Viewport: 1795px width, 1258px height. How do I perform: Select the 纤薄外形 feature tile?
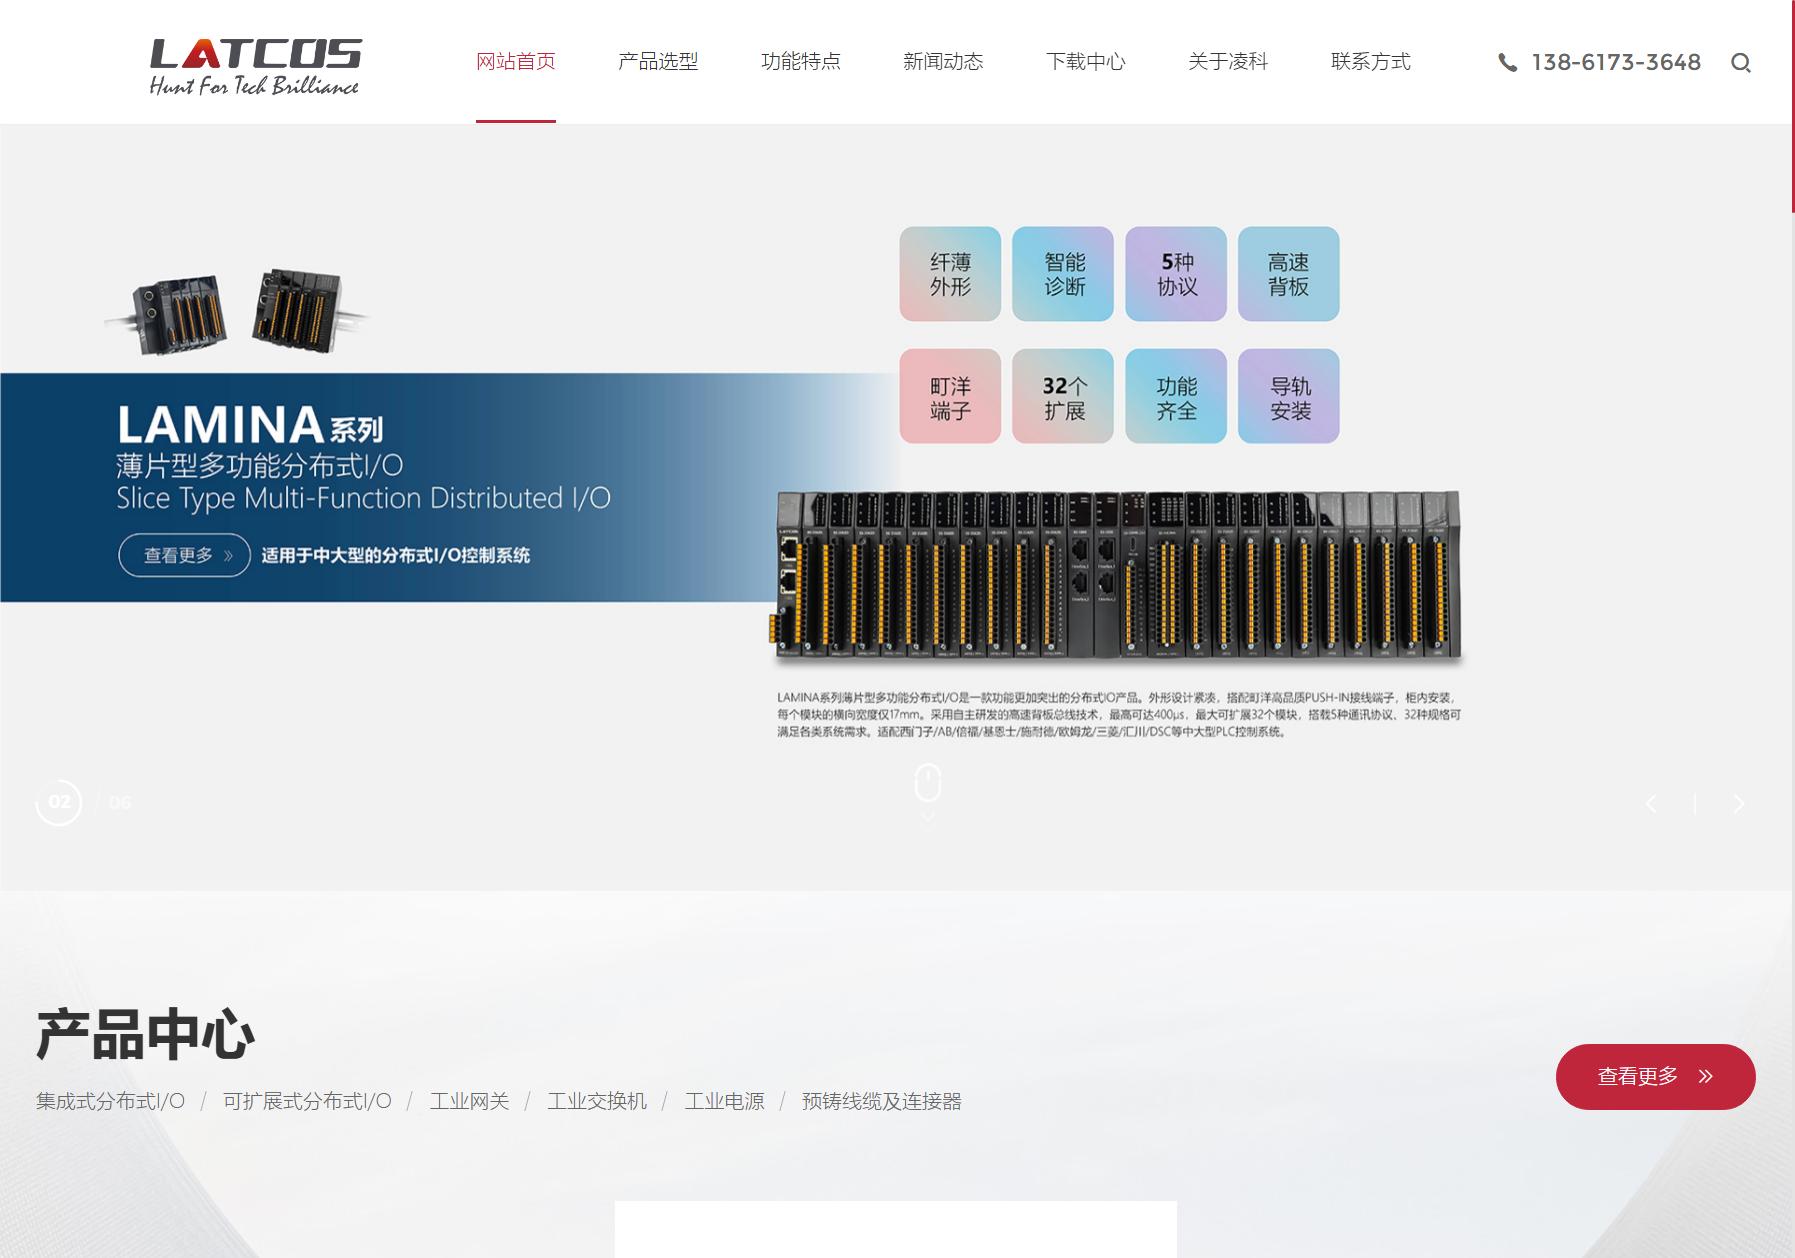[x=950, y=274]
